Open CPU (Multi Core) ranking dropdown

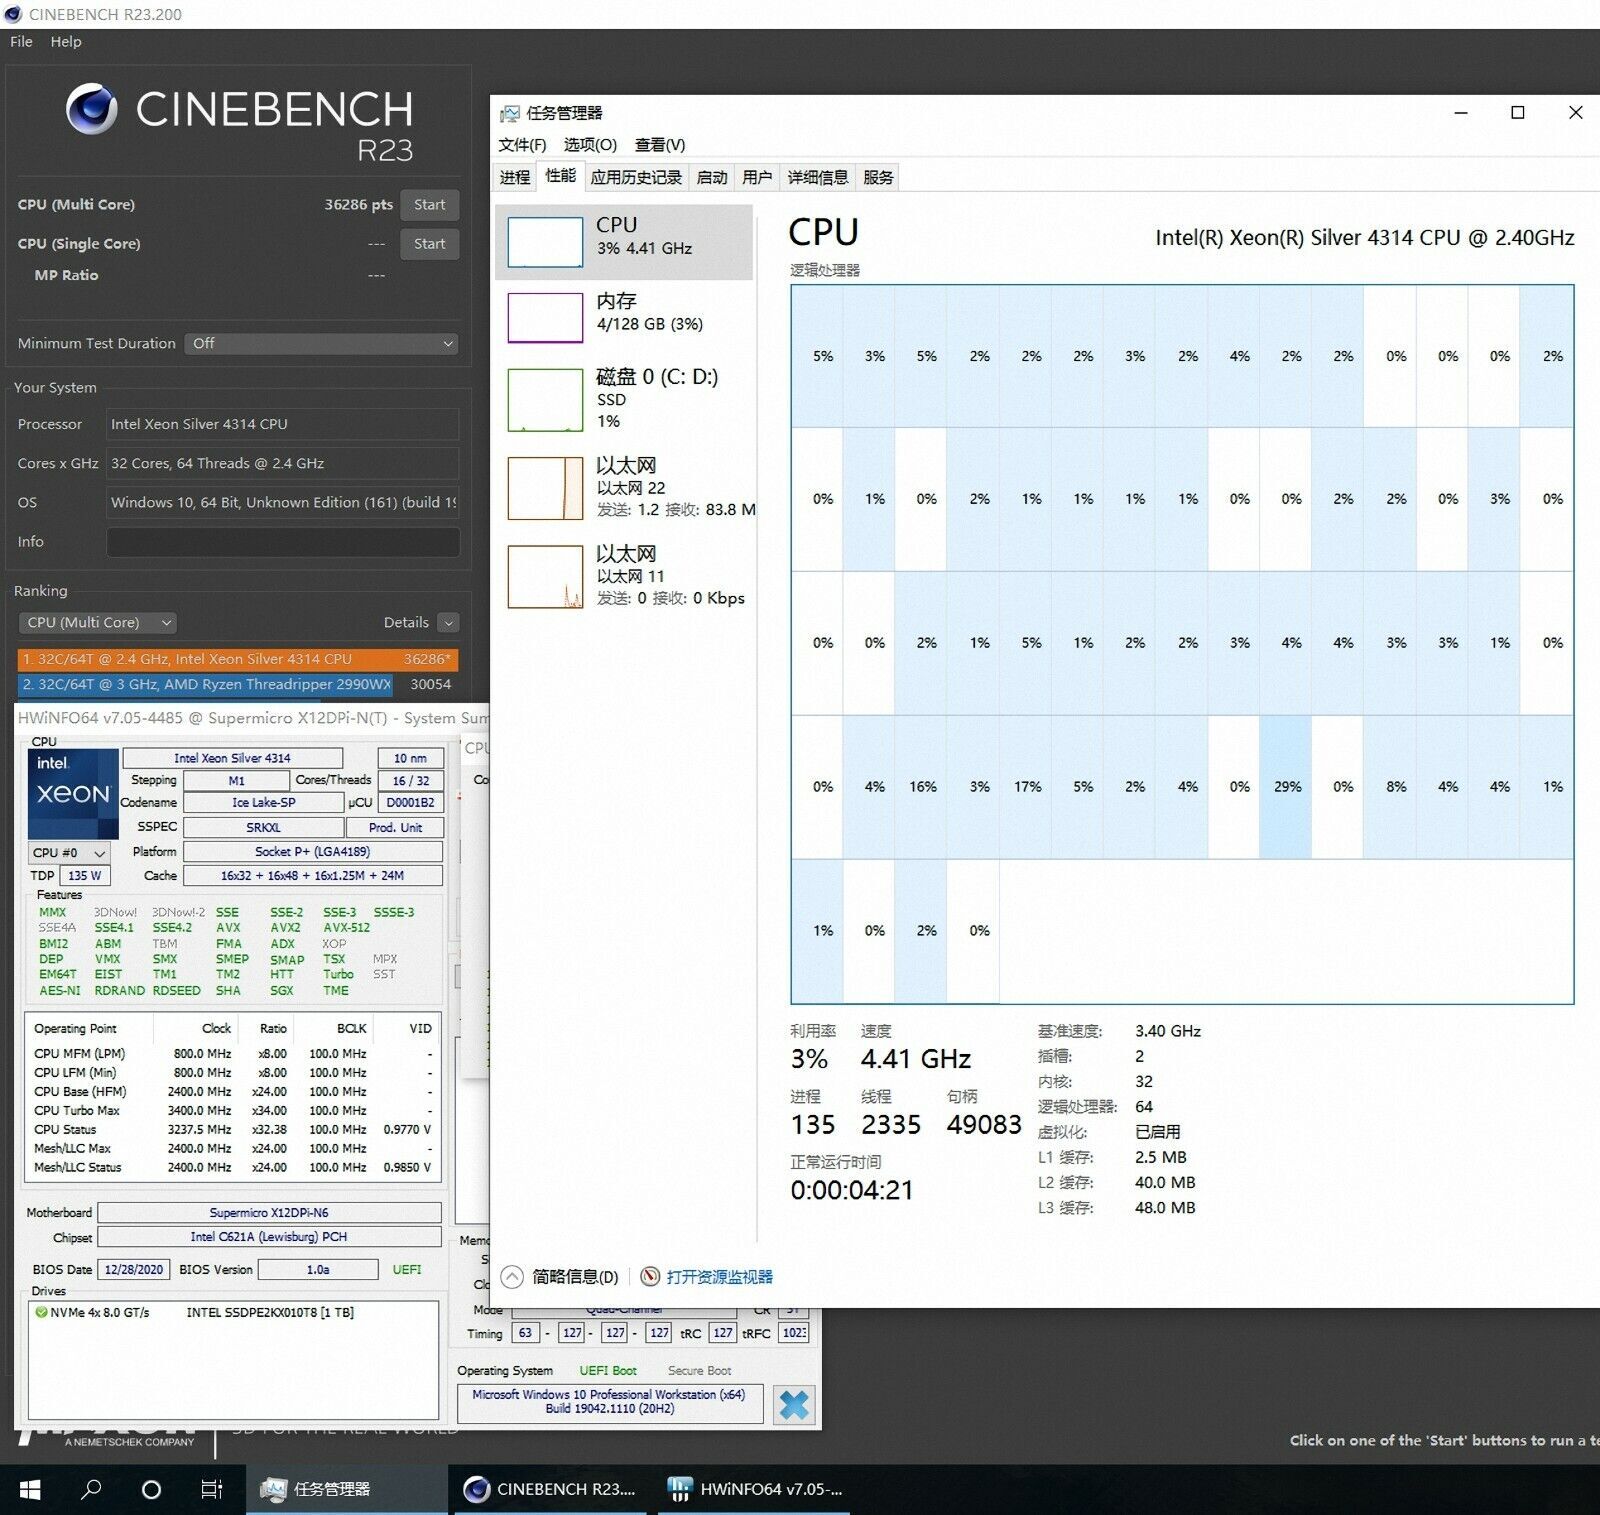click(x=97, y=622)
